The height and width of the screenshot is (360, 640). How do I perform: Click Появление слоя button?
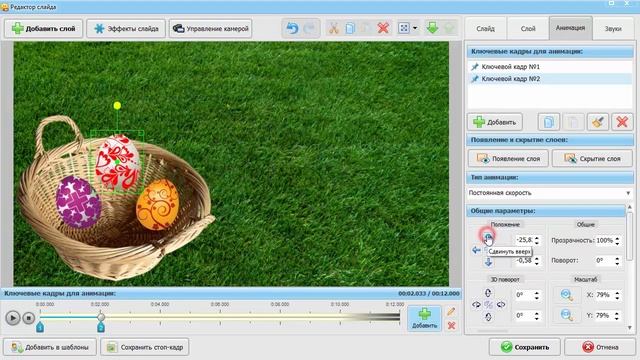[x=508, y=158]
